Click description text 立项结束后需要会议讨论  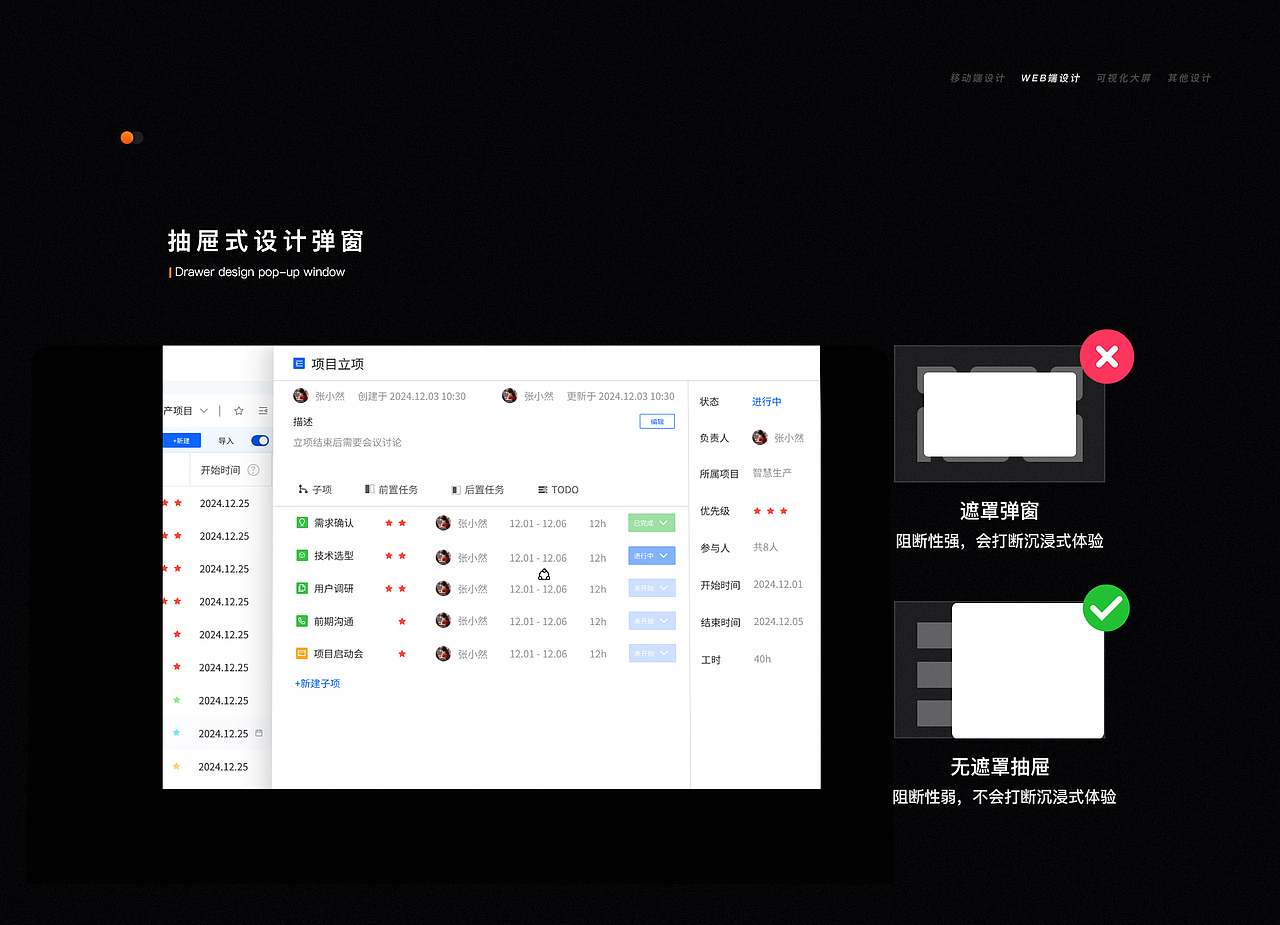pyautogui.click(x=347, y=442)
